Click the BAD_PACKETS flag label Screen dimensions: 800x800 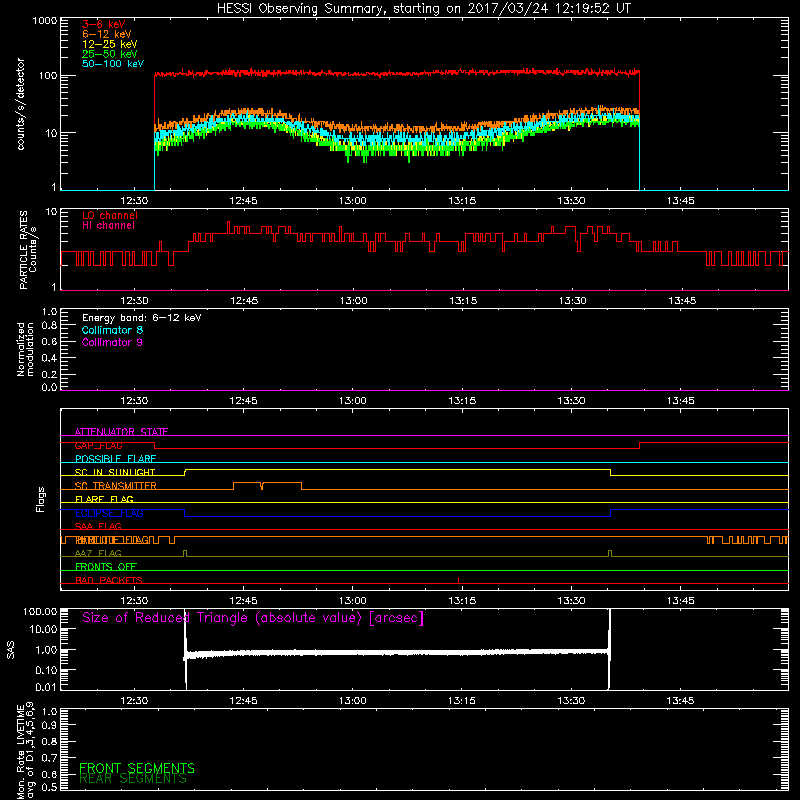tap(109, 580)
